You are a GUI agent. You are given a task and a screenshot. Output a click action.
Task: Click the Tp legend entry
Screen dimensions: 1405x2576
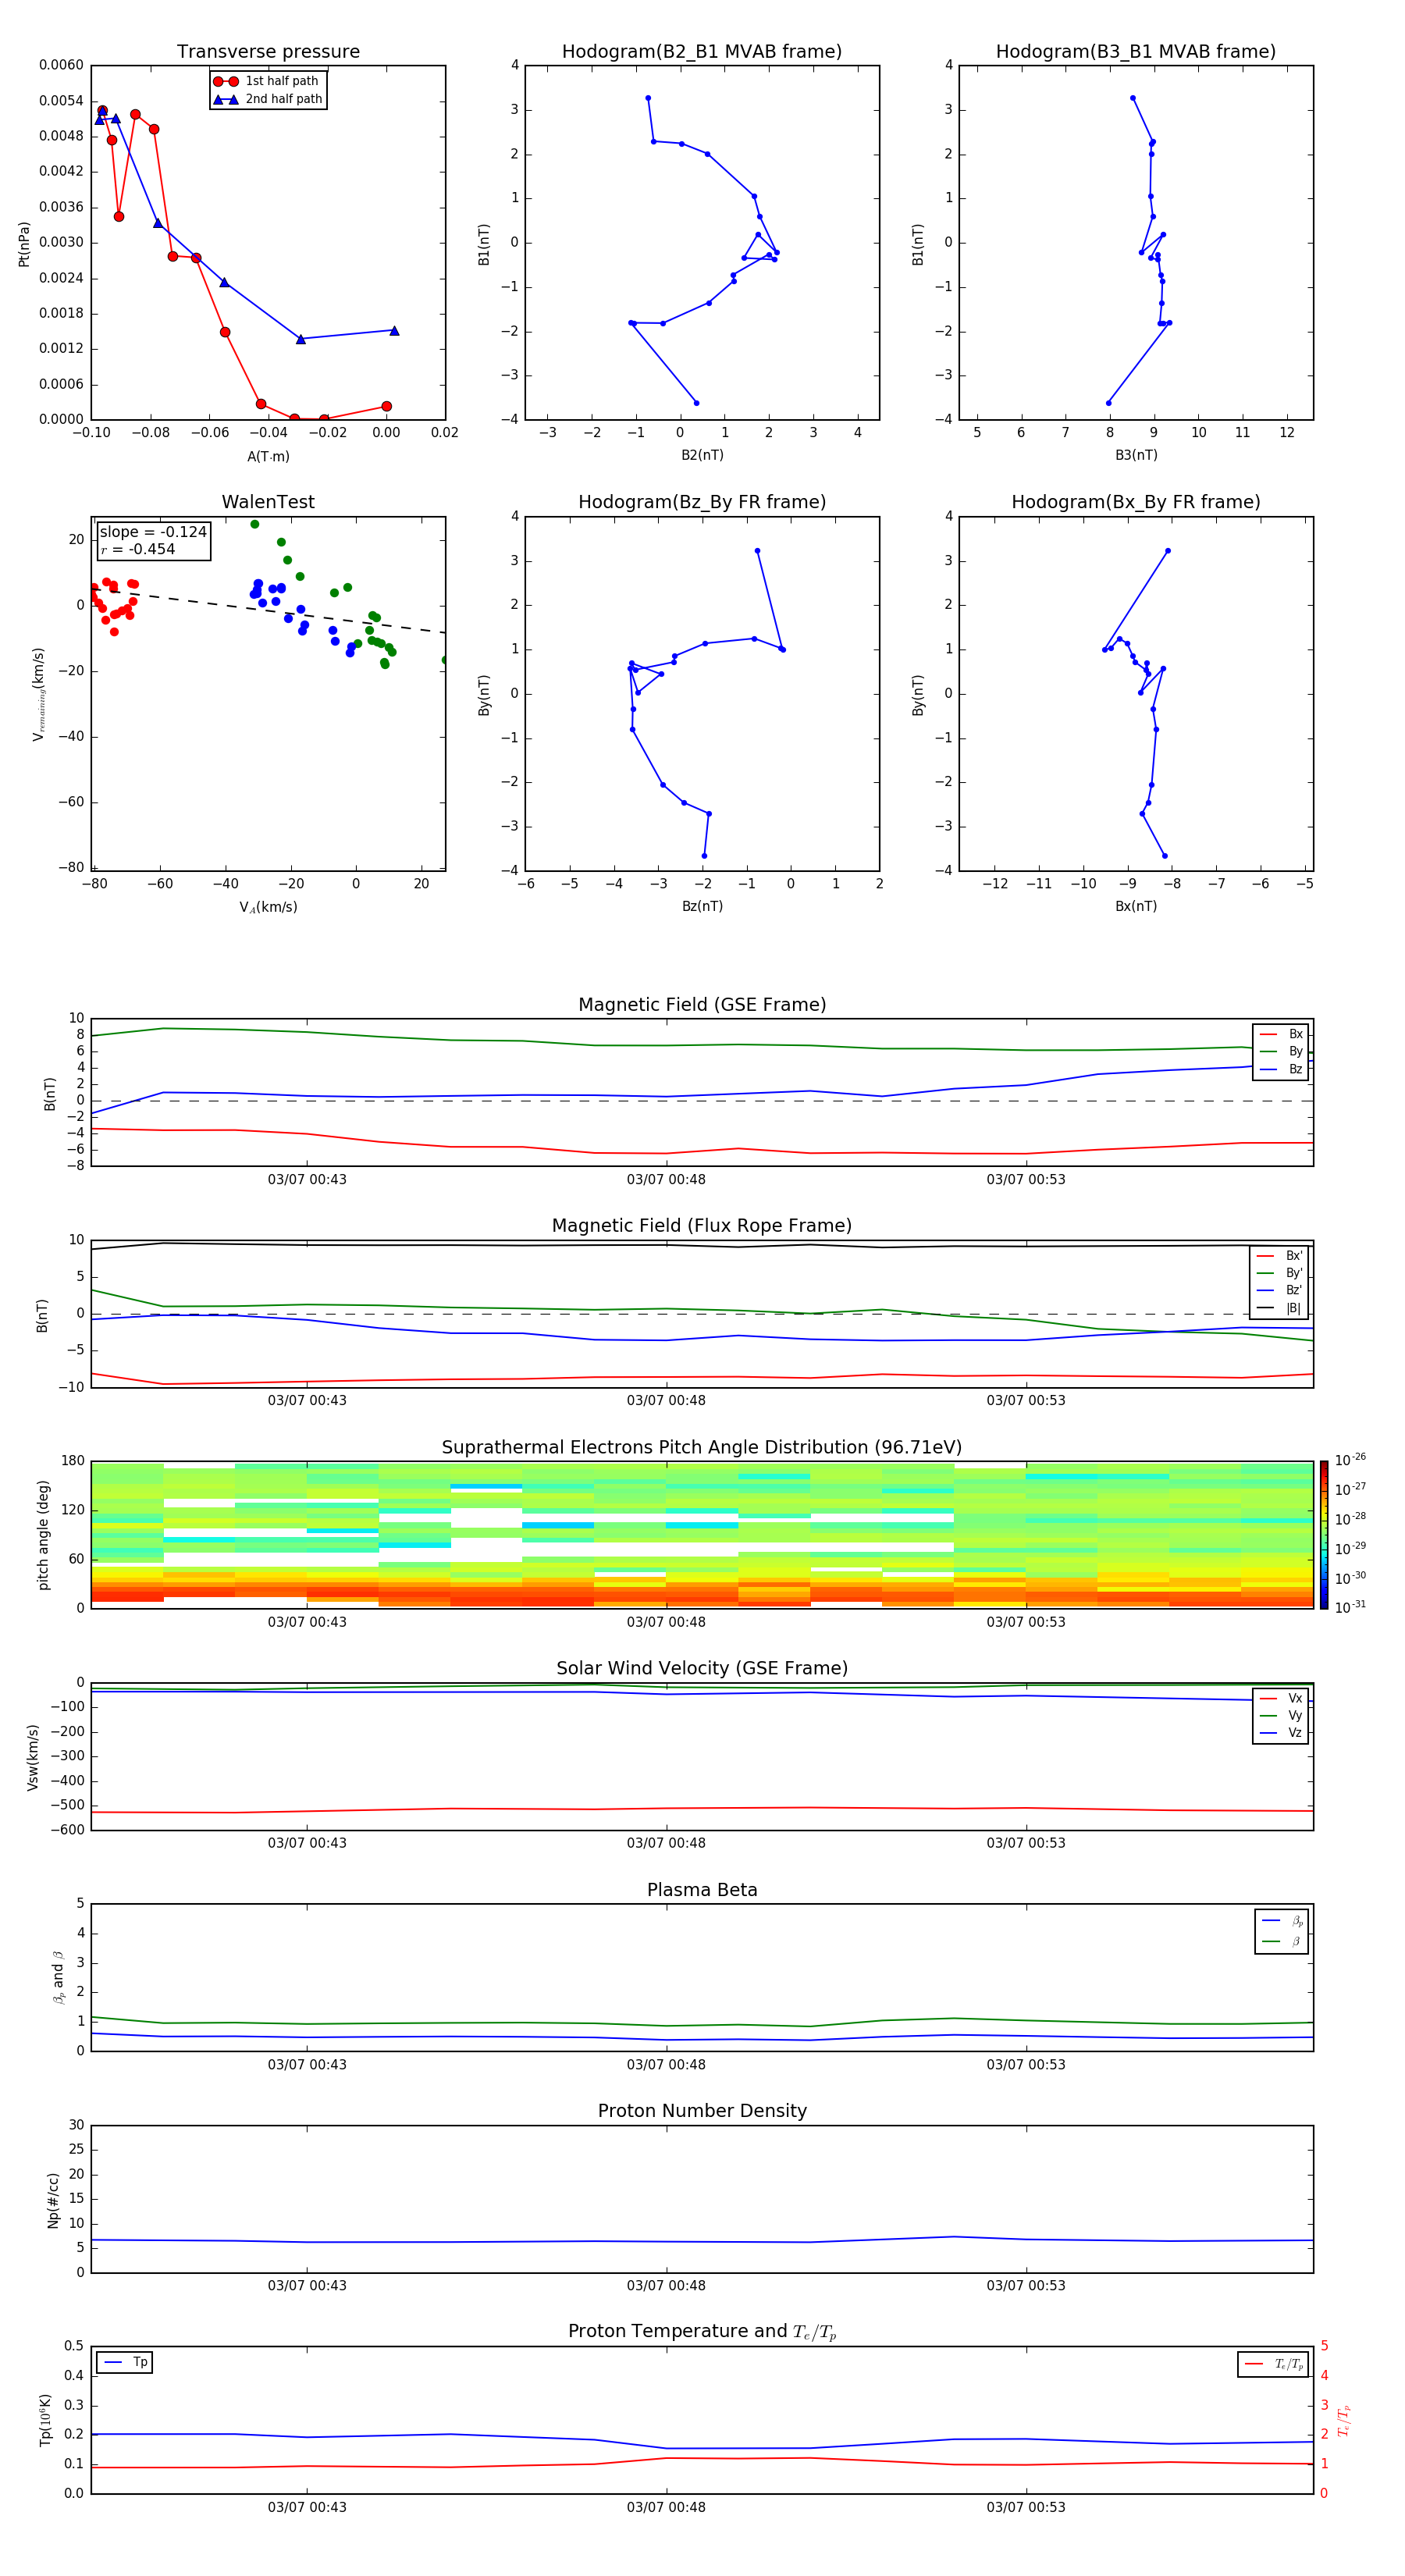tap(126, 2362)
